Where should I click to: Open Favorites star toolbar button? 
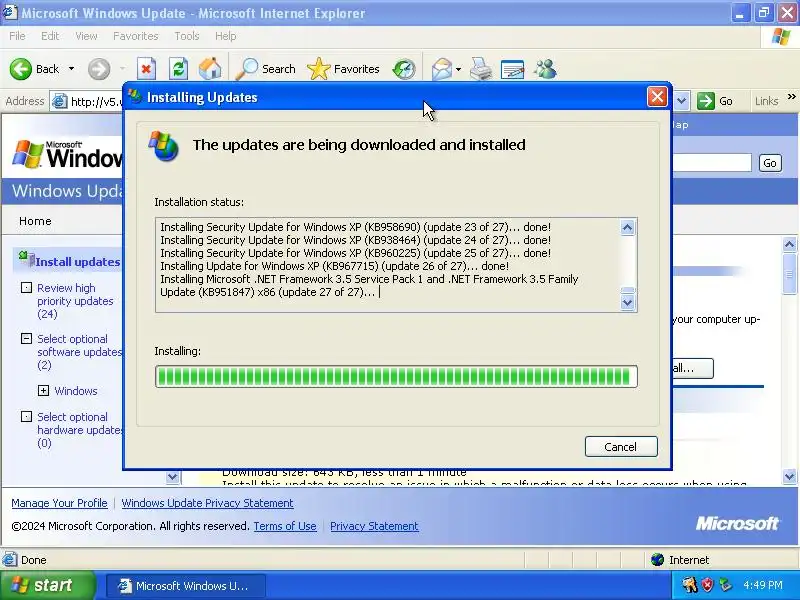tap(343, 69)
